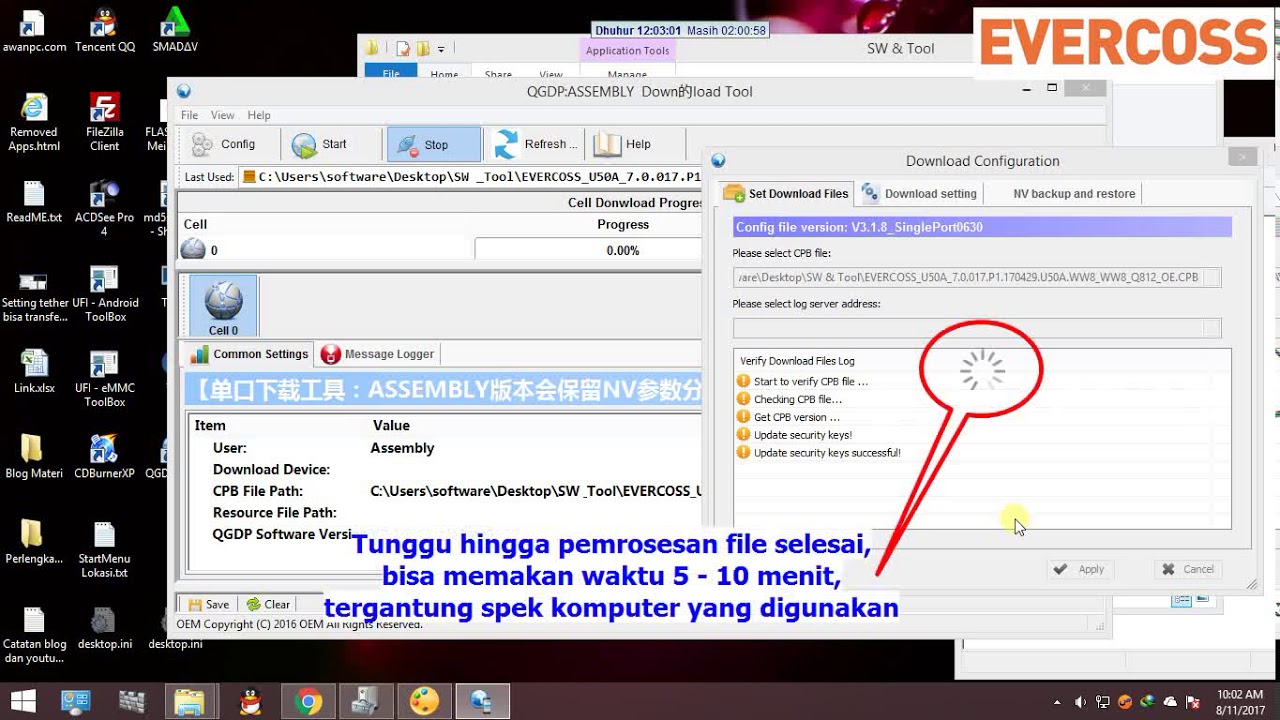Click the Last Used path field
This screenshot has height=720, width=1280.
click(470, 177)
